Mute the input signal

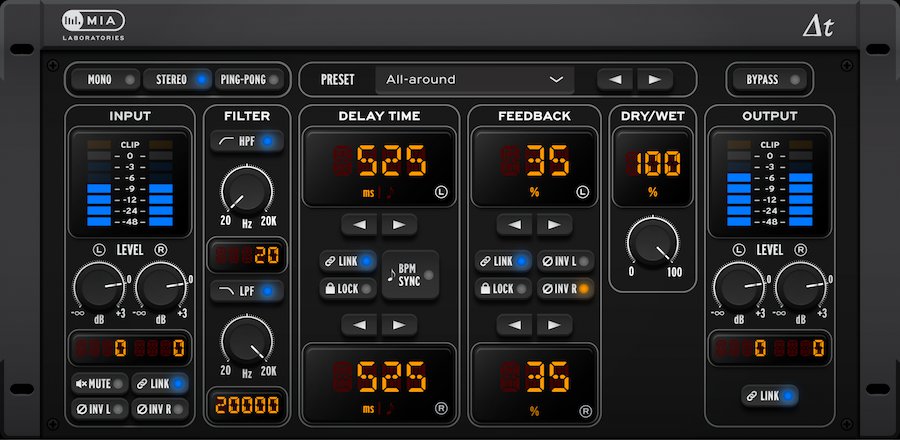click(x=100, y=382)
